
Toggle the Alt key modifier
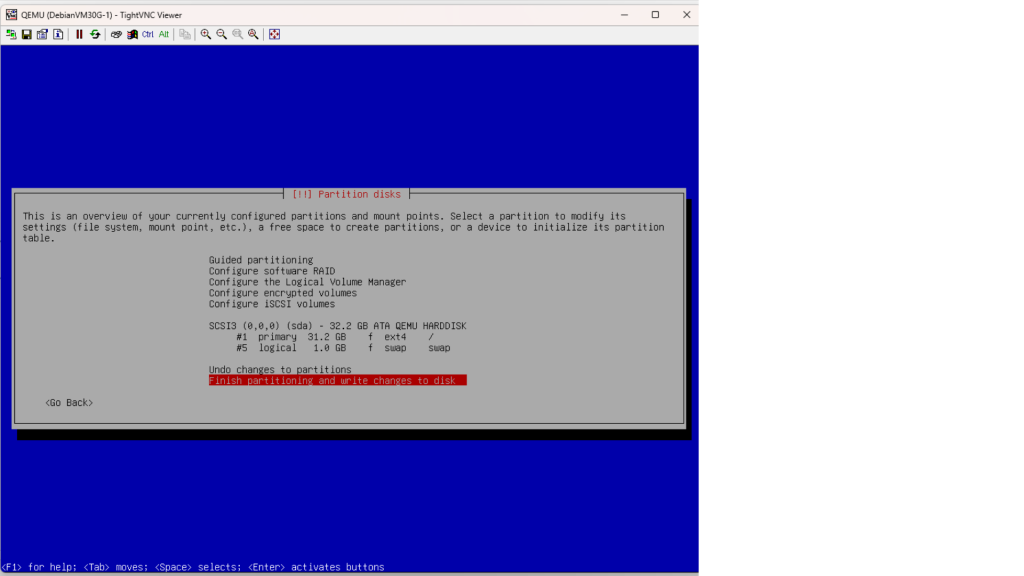[164, 34]
